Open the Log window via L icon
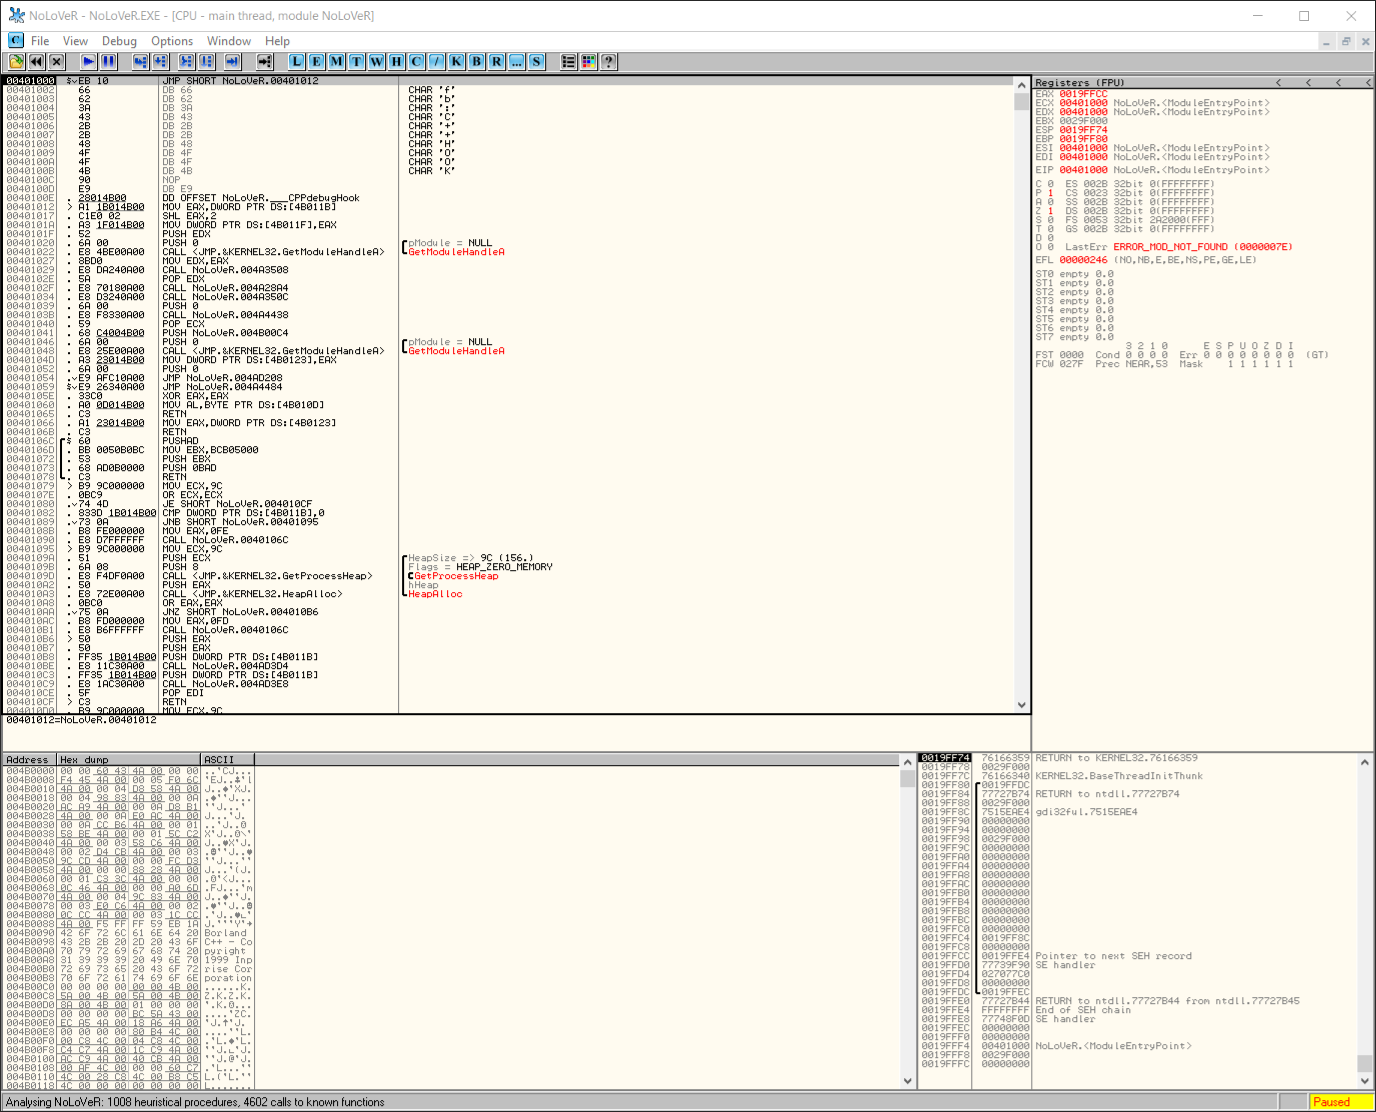This screenshot has width=1376, height=1112. click(x=297, y=61)
